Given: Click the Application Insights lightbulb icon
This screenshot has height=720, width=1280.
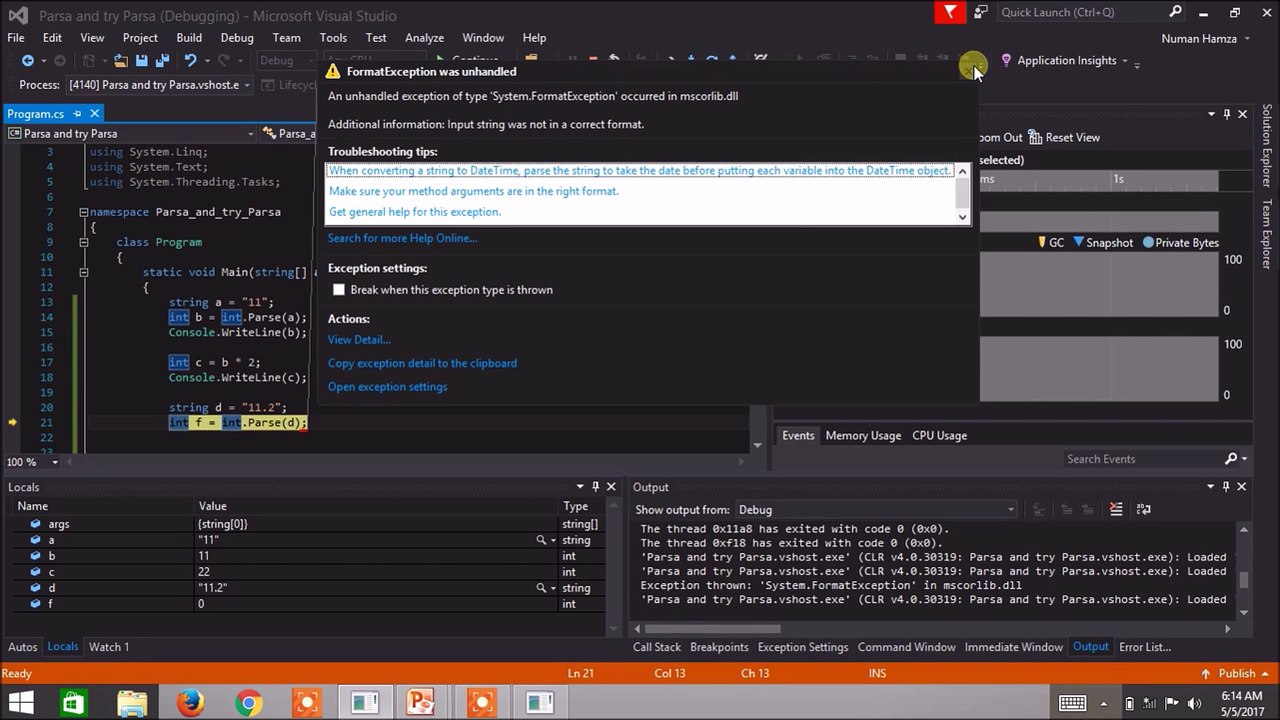Looking at the screenshot, I should [1006, 61].
